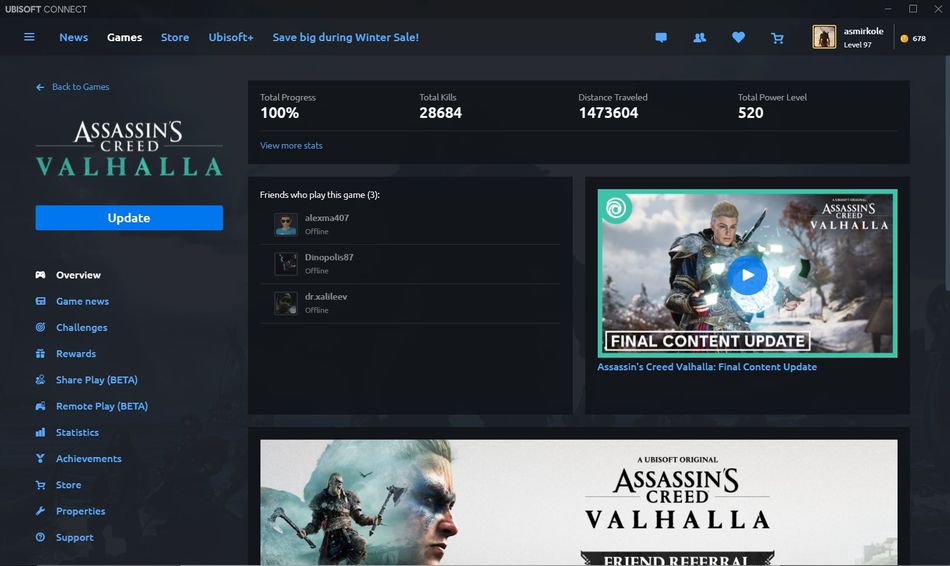Click the Distance Traveled 1473604 value
Viewport: 950px width, 566px height.
pyautogui.click(x=608, y=113)
